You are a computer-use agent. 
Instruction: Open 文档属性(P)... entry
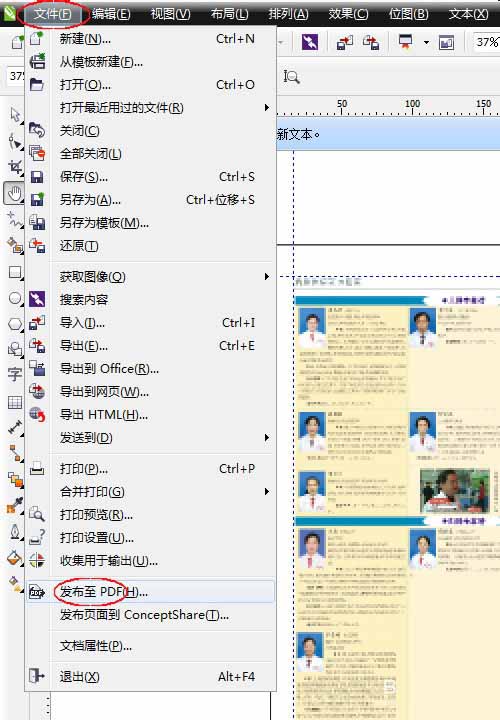click(151, 646)
